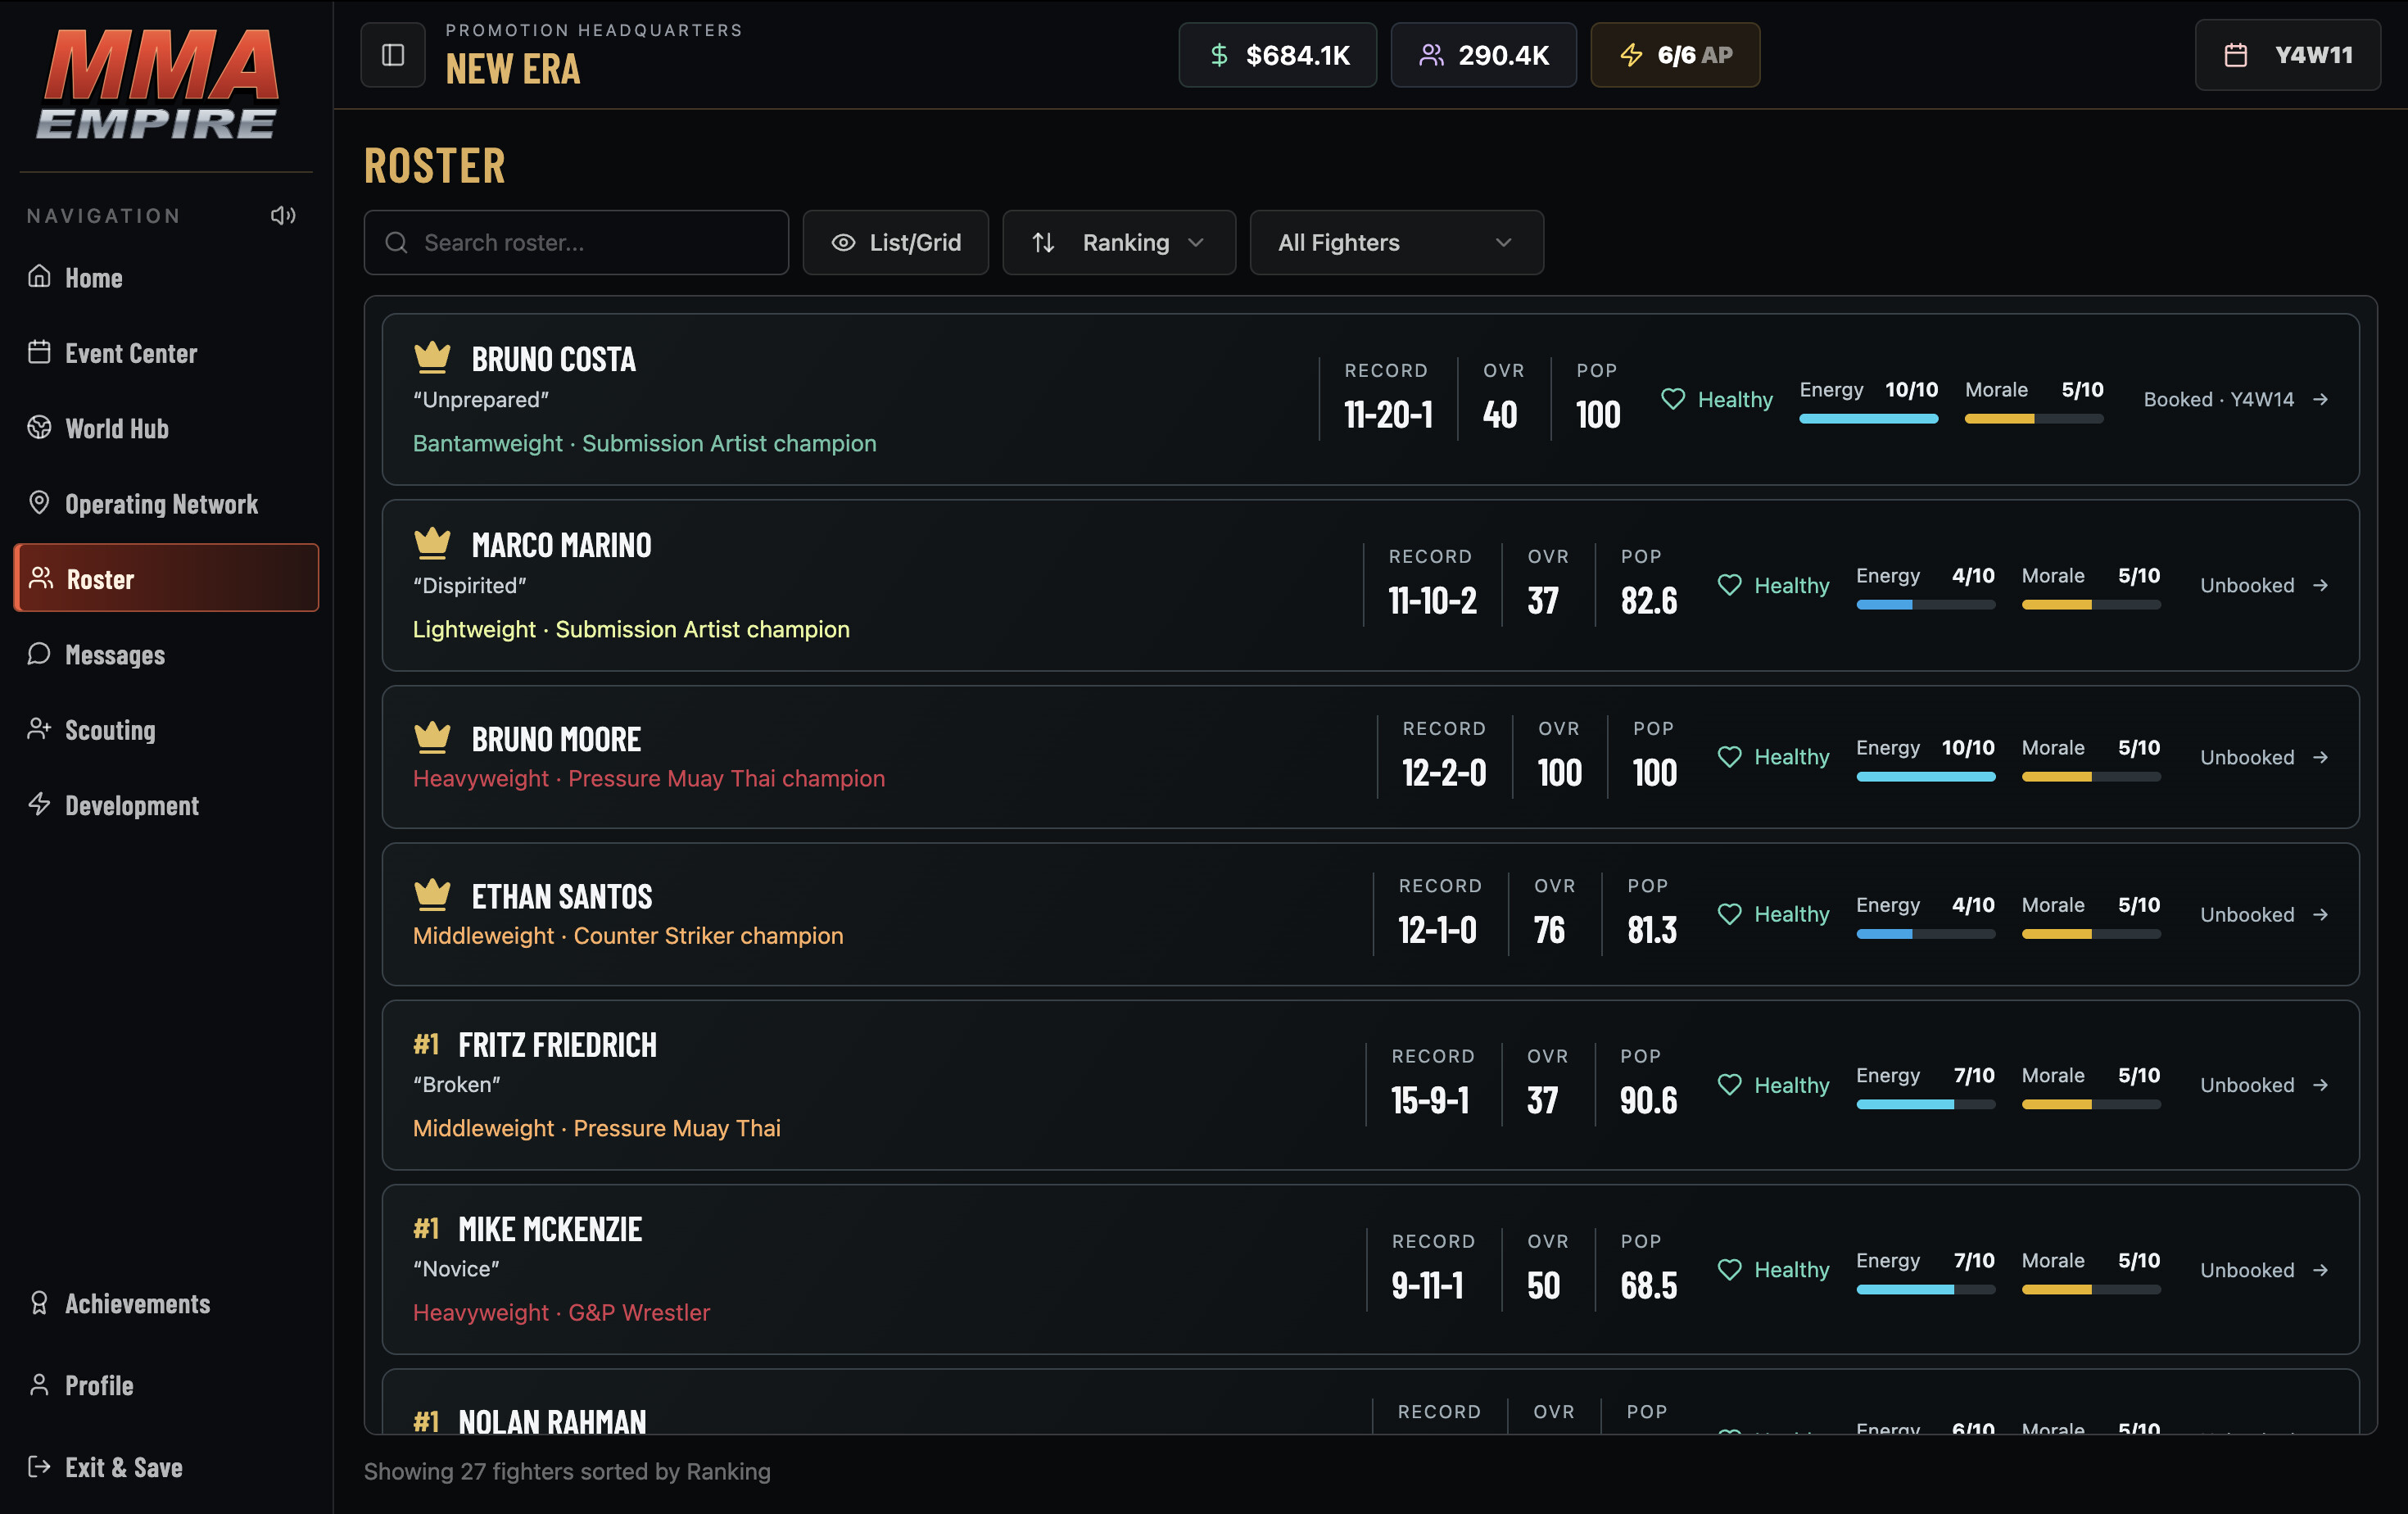Mute sound via speaker icon
This screenshot has height=1514, width=2408.
[x=283, y=216]
